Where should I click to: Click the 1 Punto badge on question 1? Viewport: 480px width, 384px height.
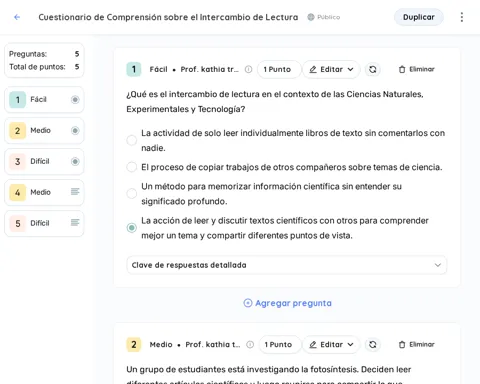pos(279,69)
